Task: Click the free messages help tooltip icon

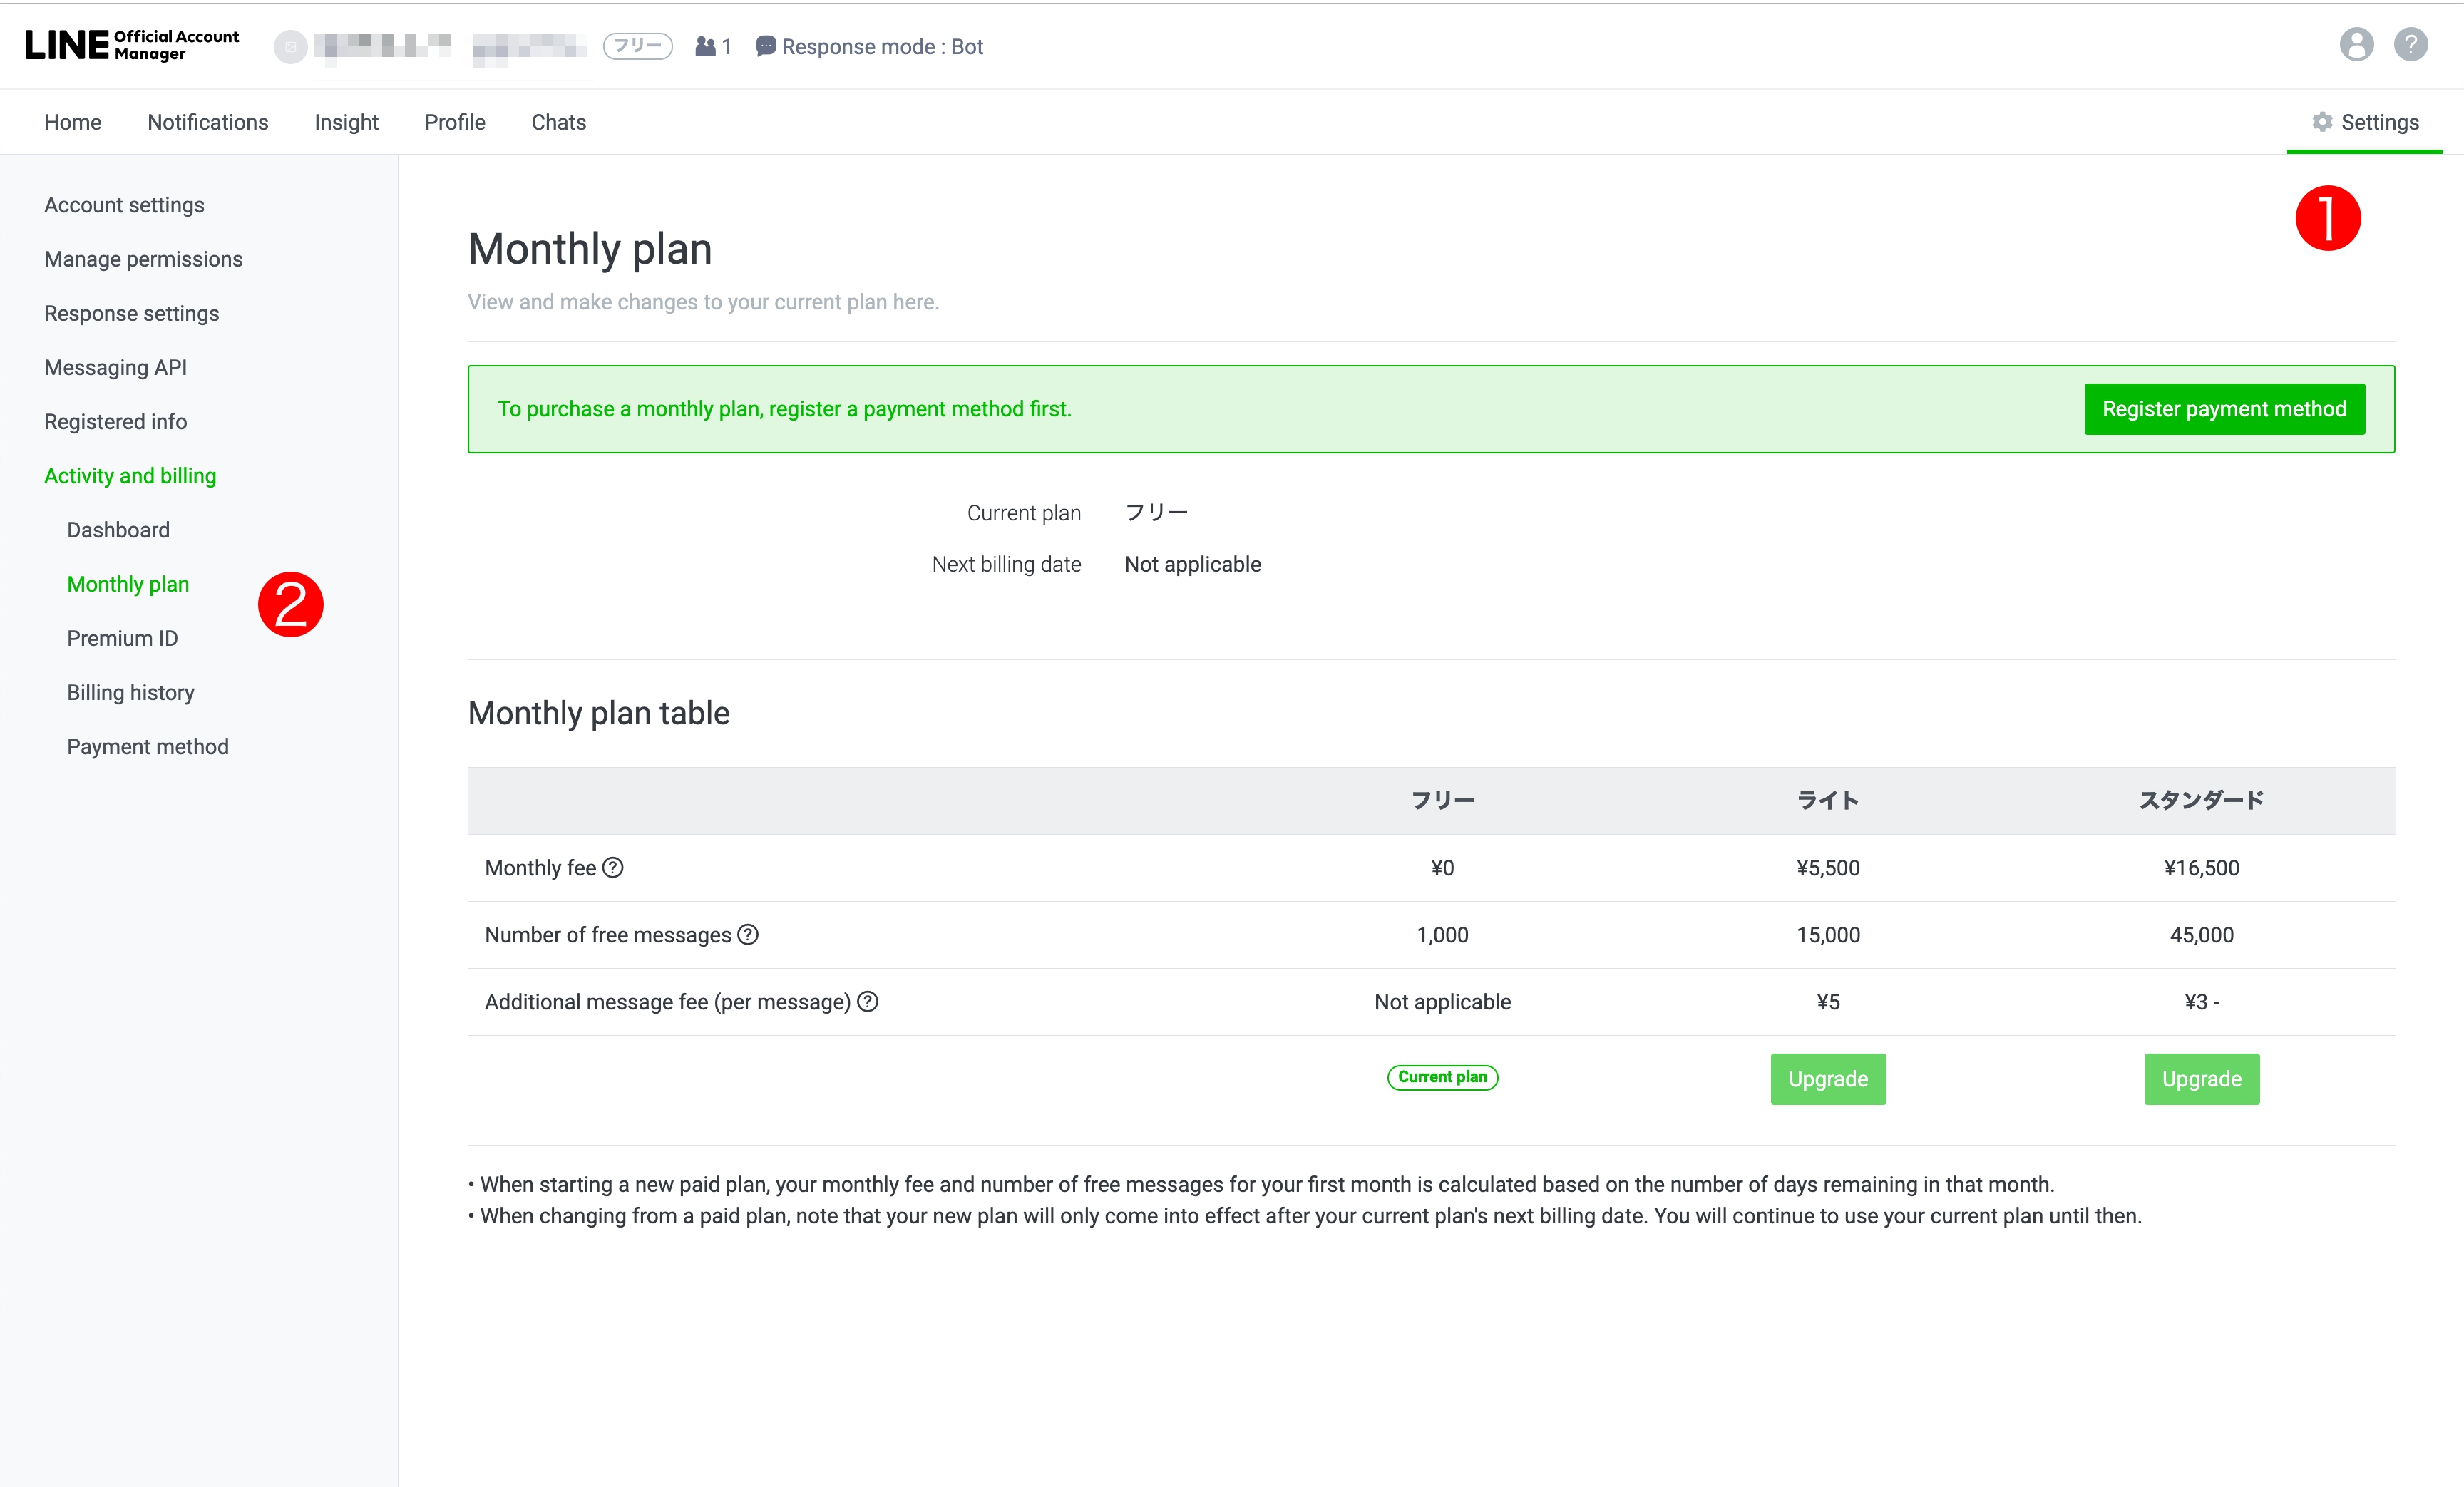Action: (748, 935)
